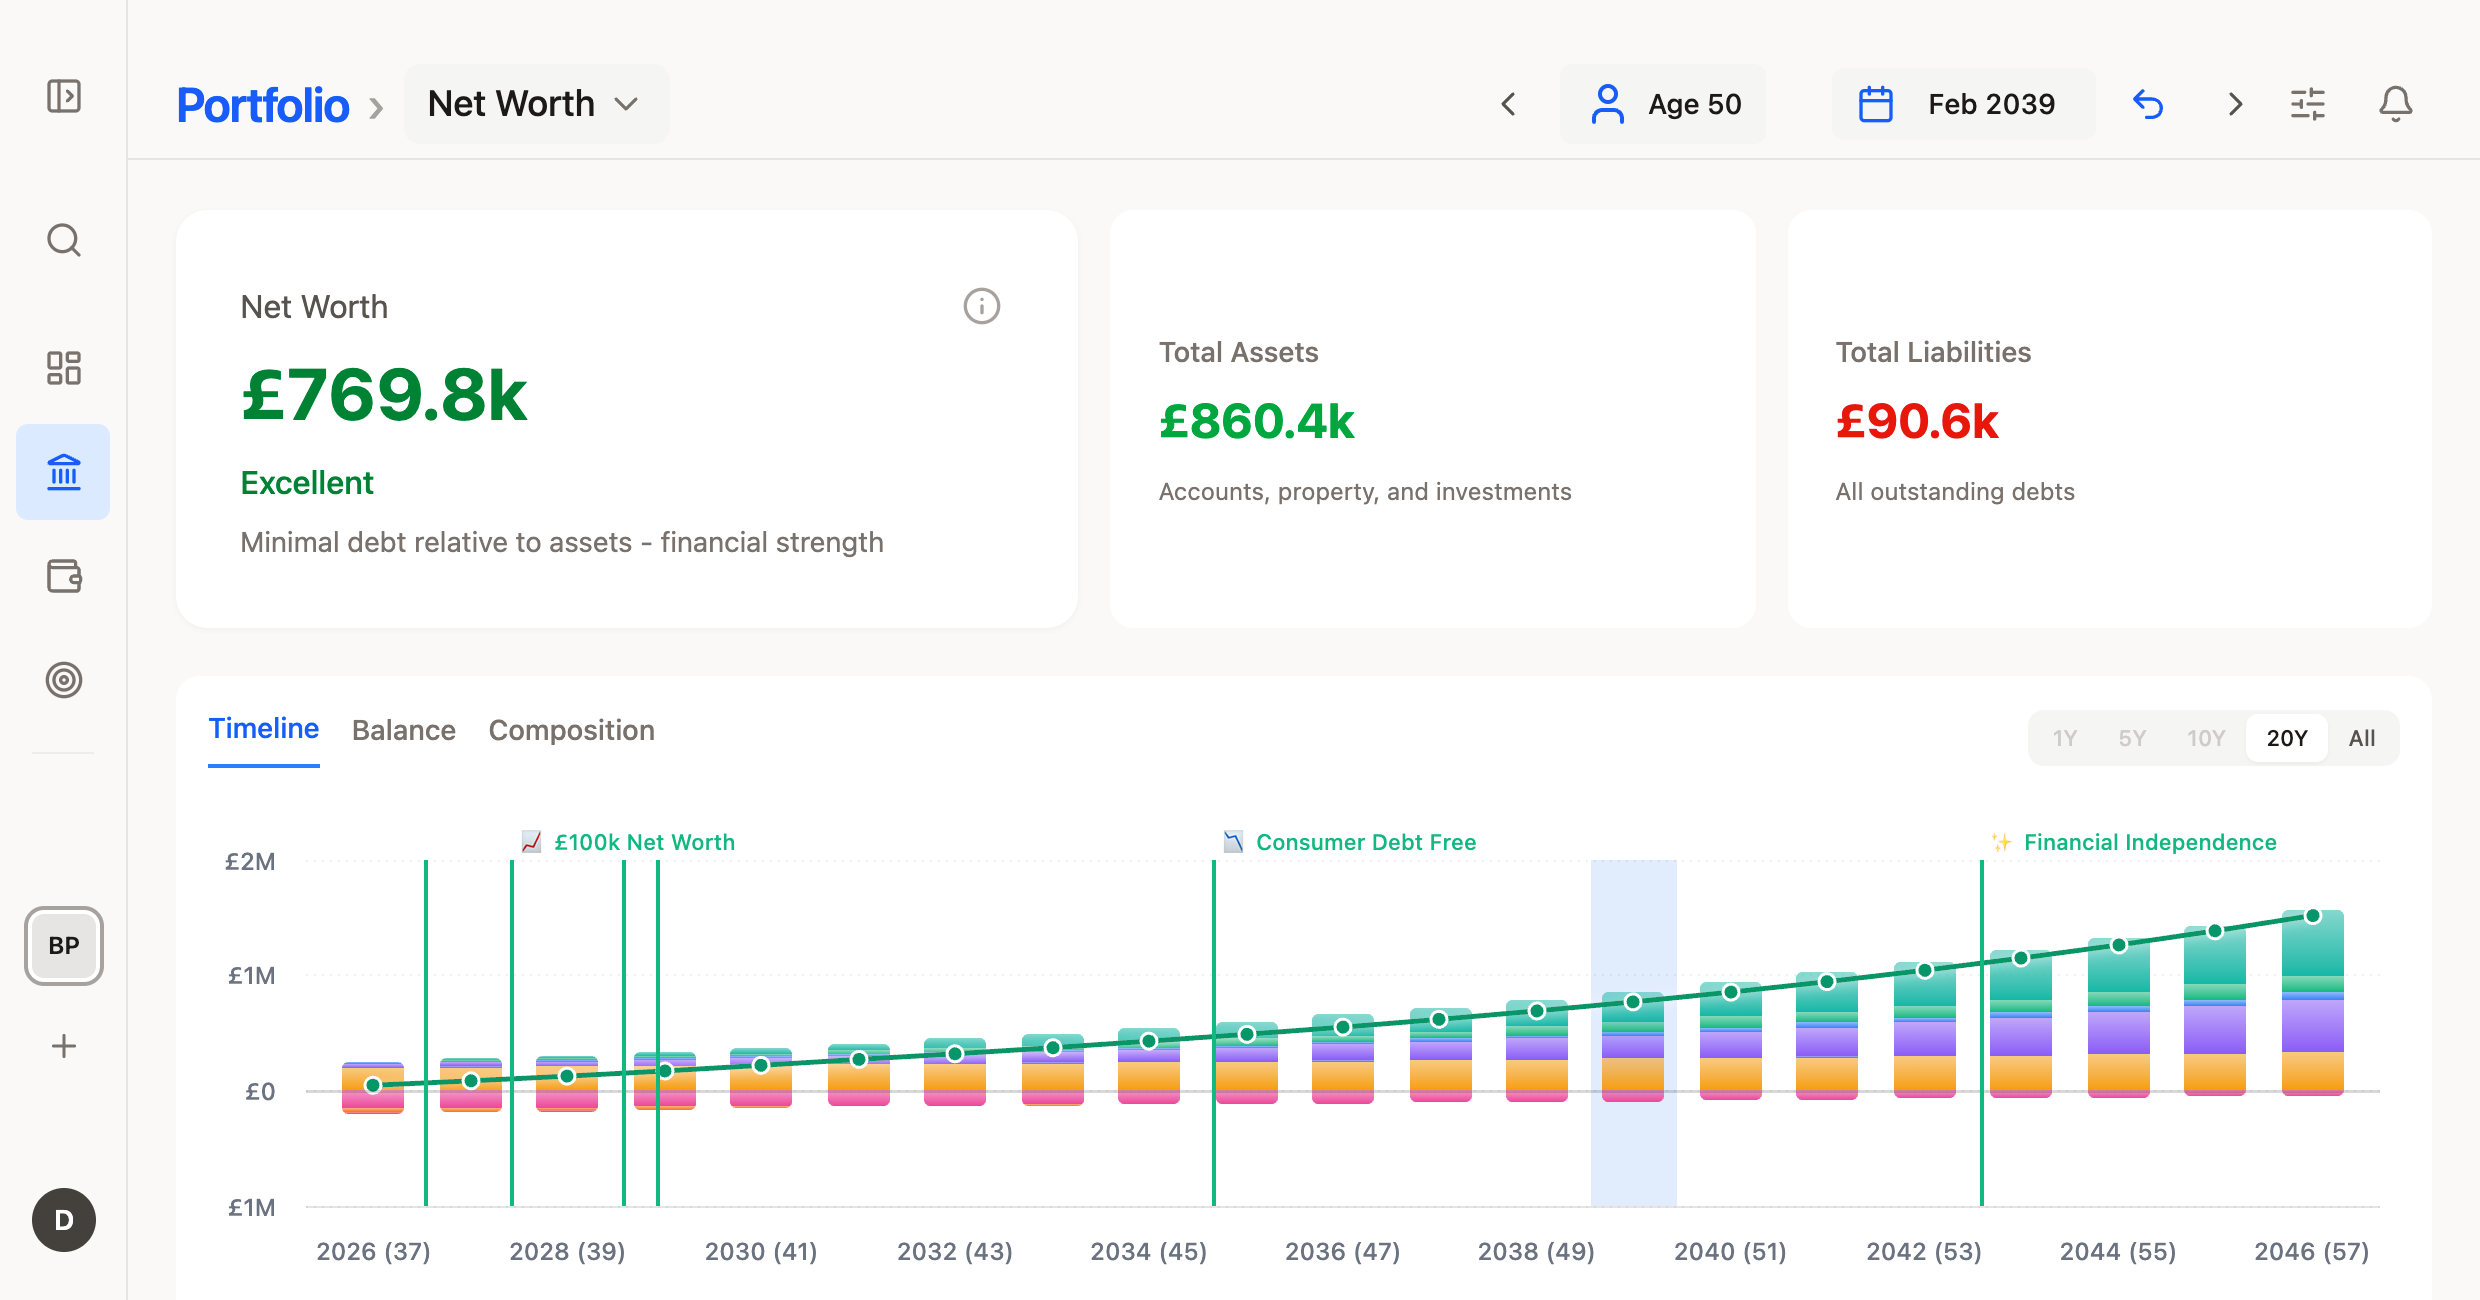This screenshot has height=1300, width=2480.
Task: Switch the chart range to All
Action: click(2362, 738)
